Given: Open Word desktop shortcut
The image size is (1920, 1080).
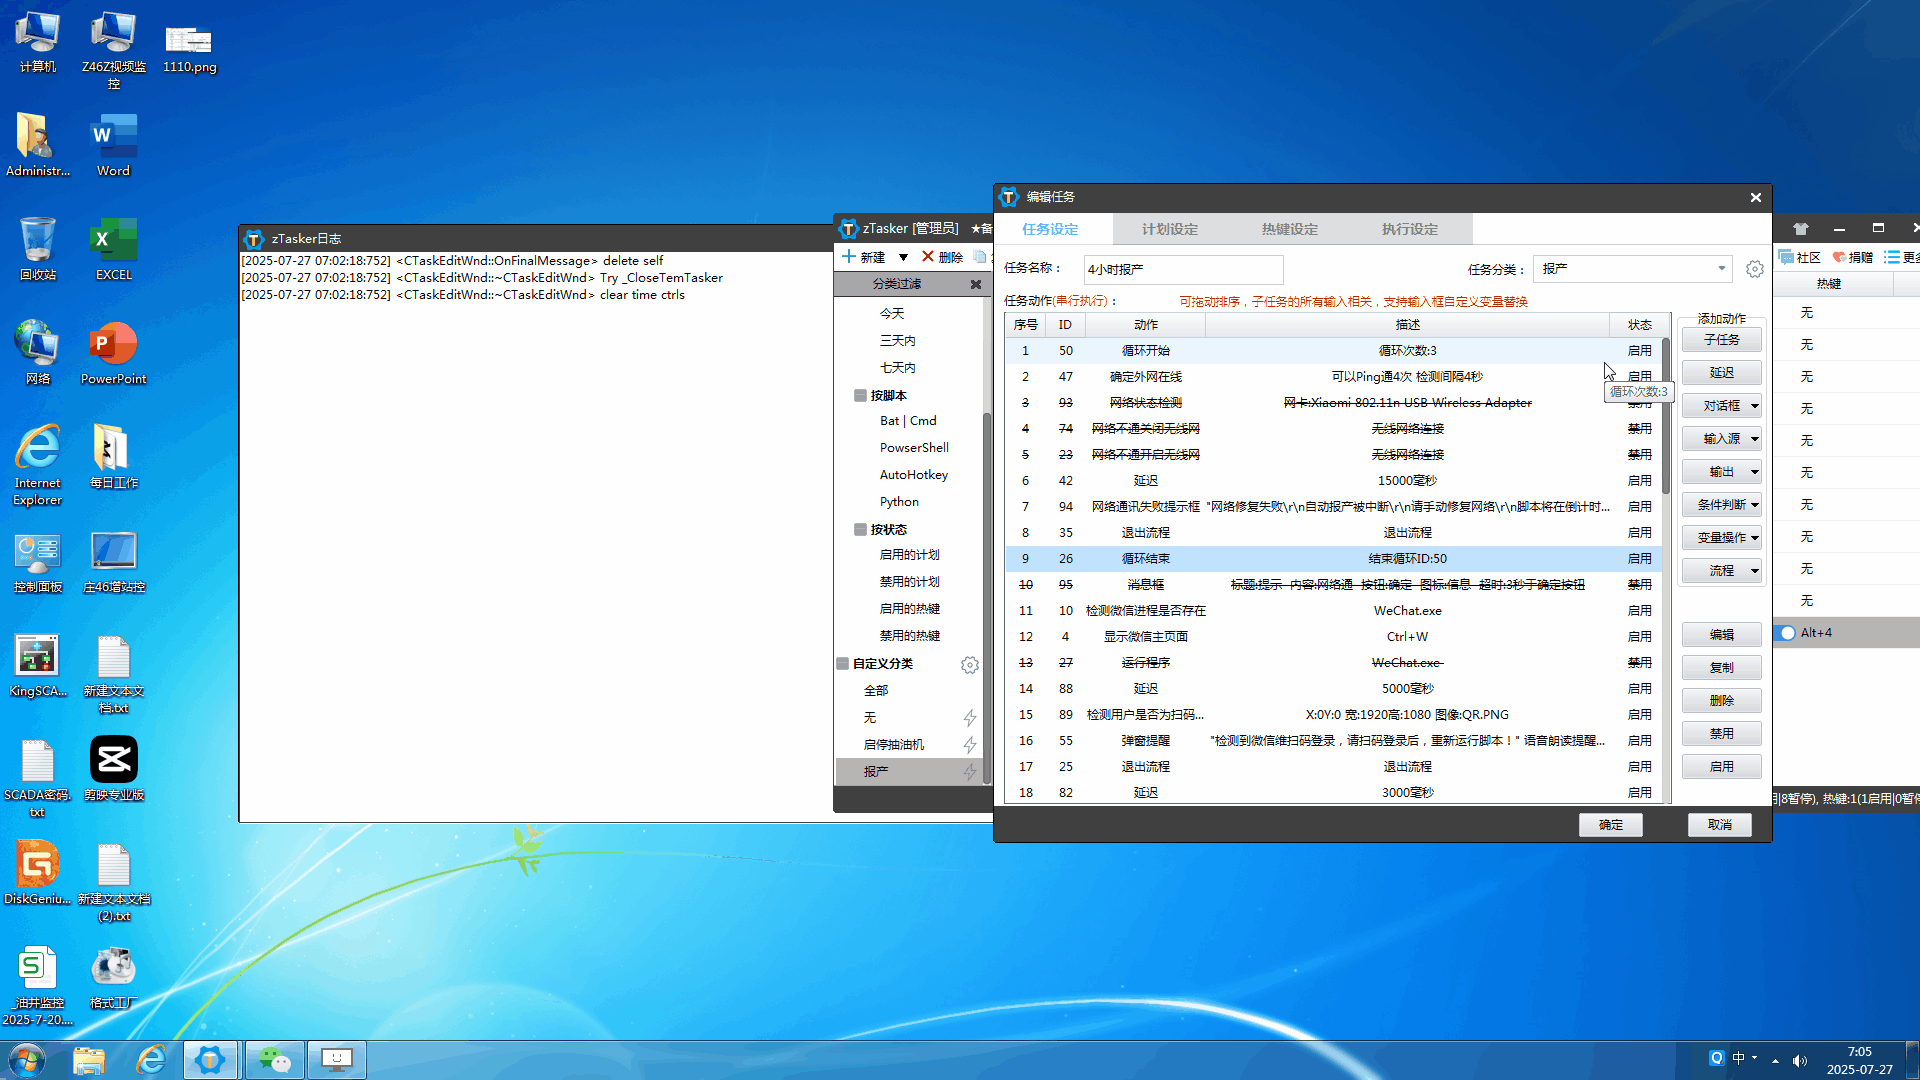Looking at the screenshot, I should point(113,145).
